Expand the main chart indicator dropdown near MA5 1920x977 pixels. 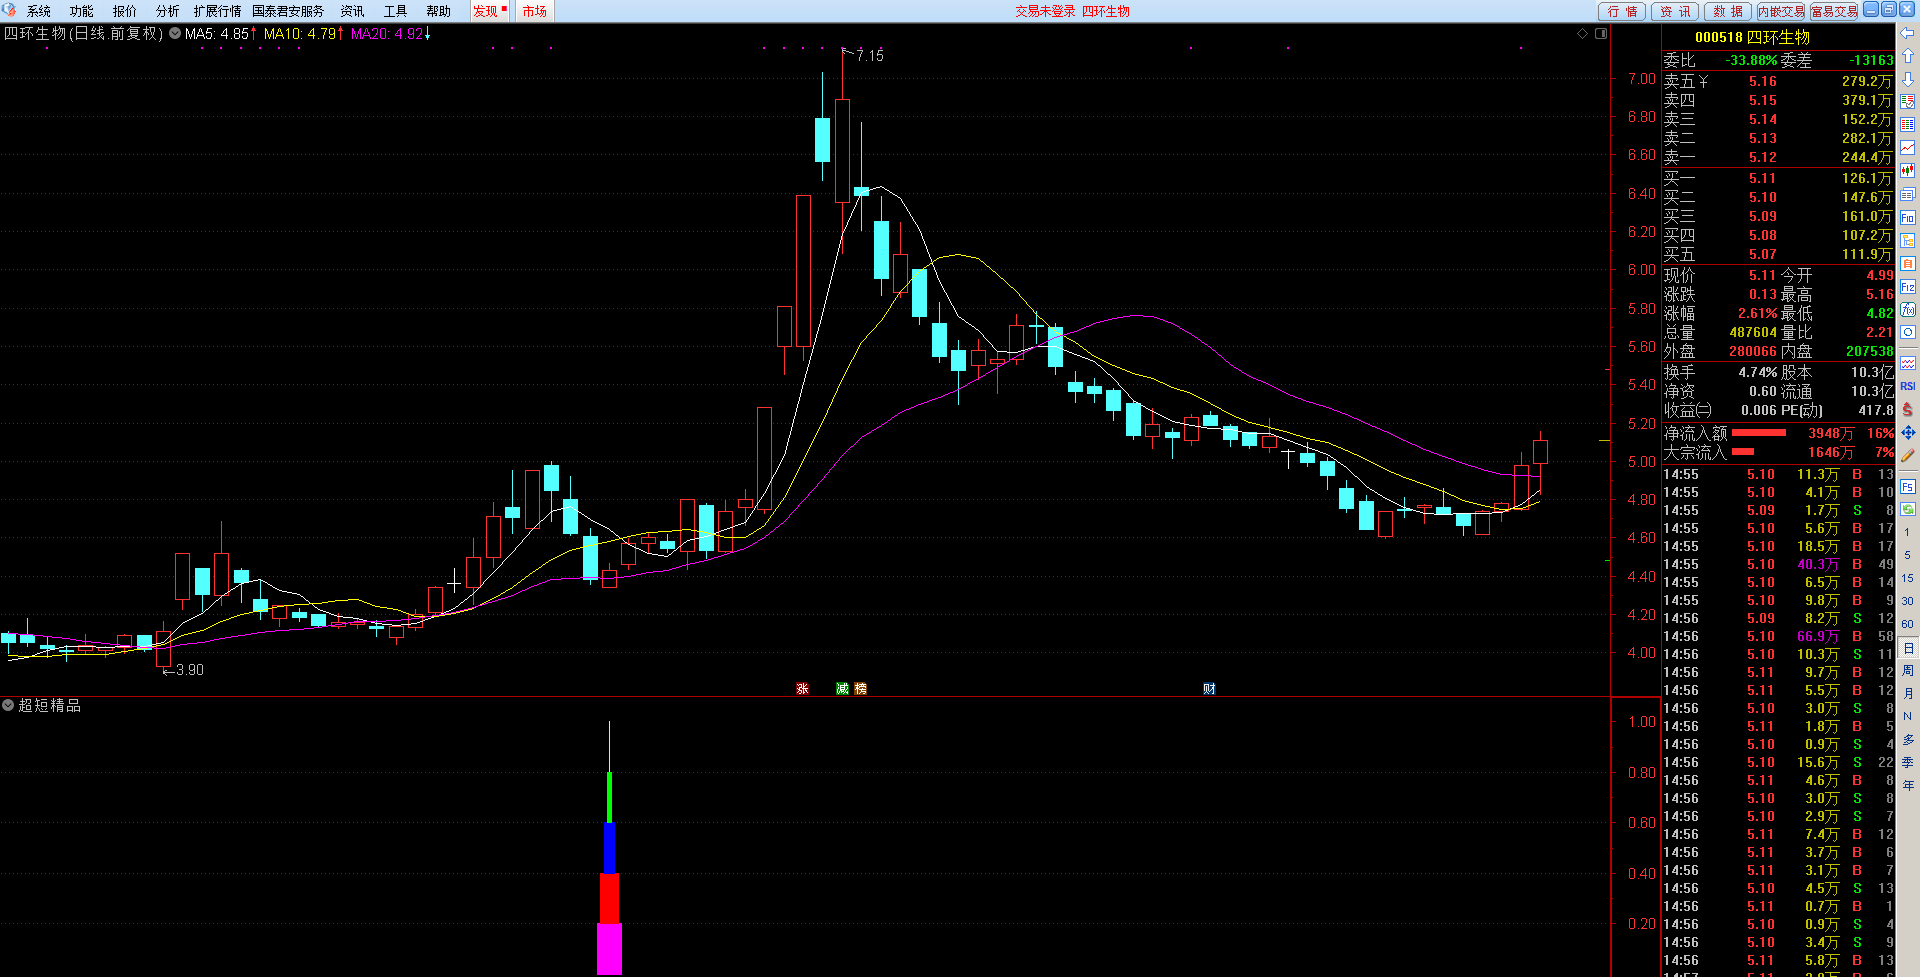[x=175, y=34]
